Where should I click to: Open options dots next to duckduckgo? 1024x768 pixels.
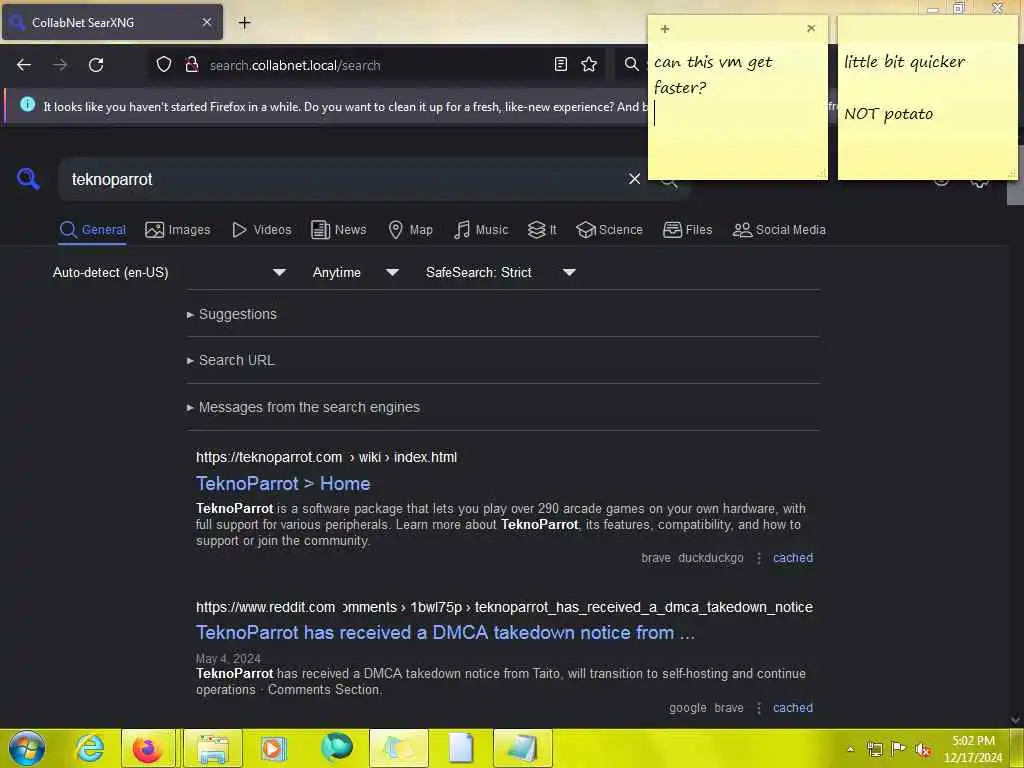tap(759, 558)
